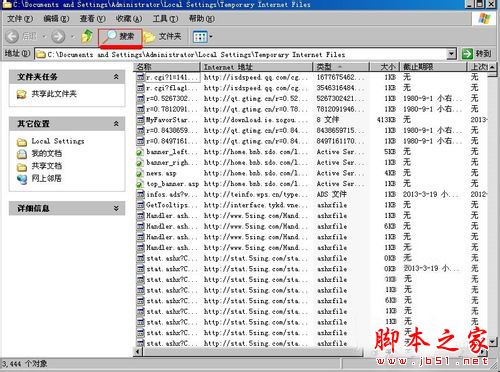Select file named r=0.8497161
Screen dimensions: 500x372
pyautogui.click(x=172, y=141)
